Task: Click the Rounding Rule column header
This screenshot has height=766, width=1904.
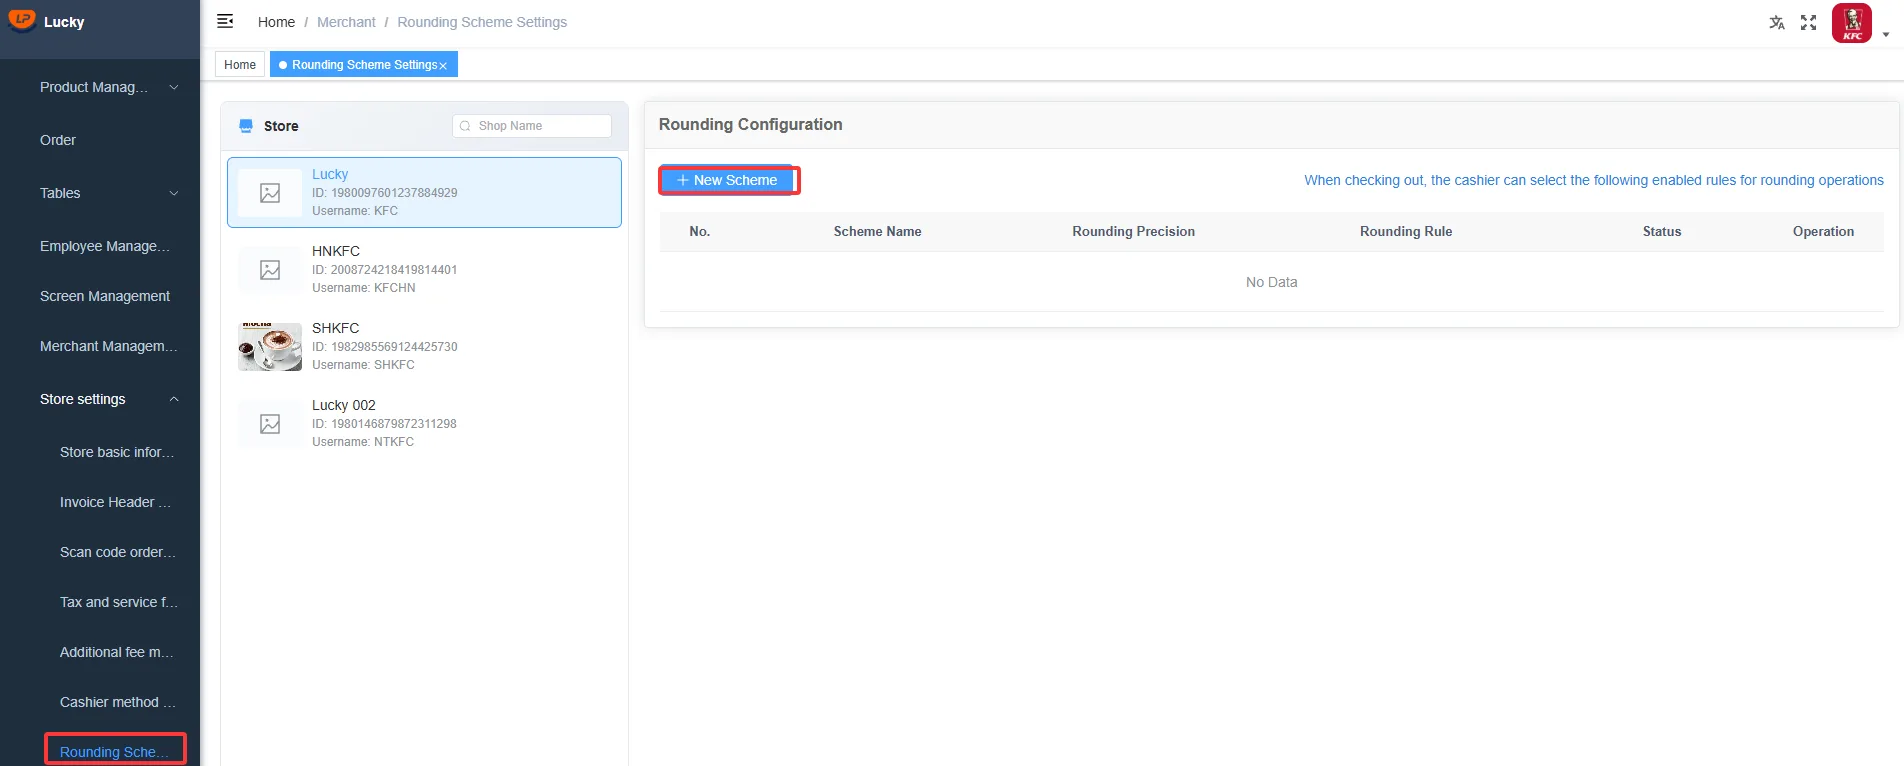Action: click(x=1406, y=231)
